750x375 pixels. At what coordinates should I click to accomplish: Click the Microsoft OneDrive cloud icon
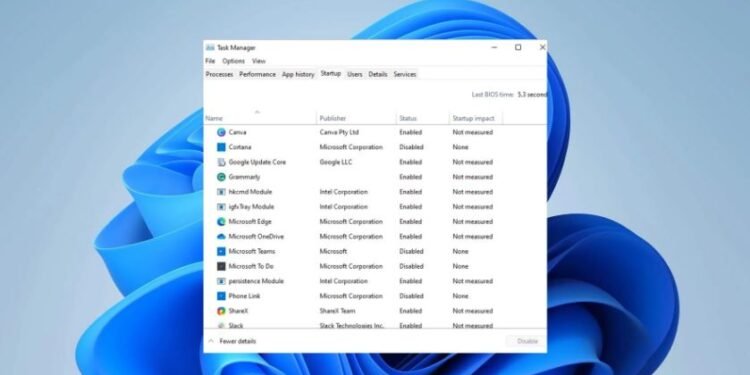tap(221, 236)
